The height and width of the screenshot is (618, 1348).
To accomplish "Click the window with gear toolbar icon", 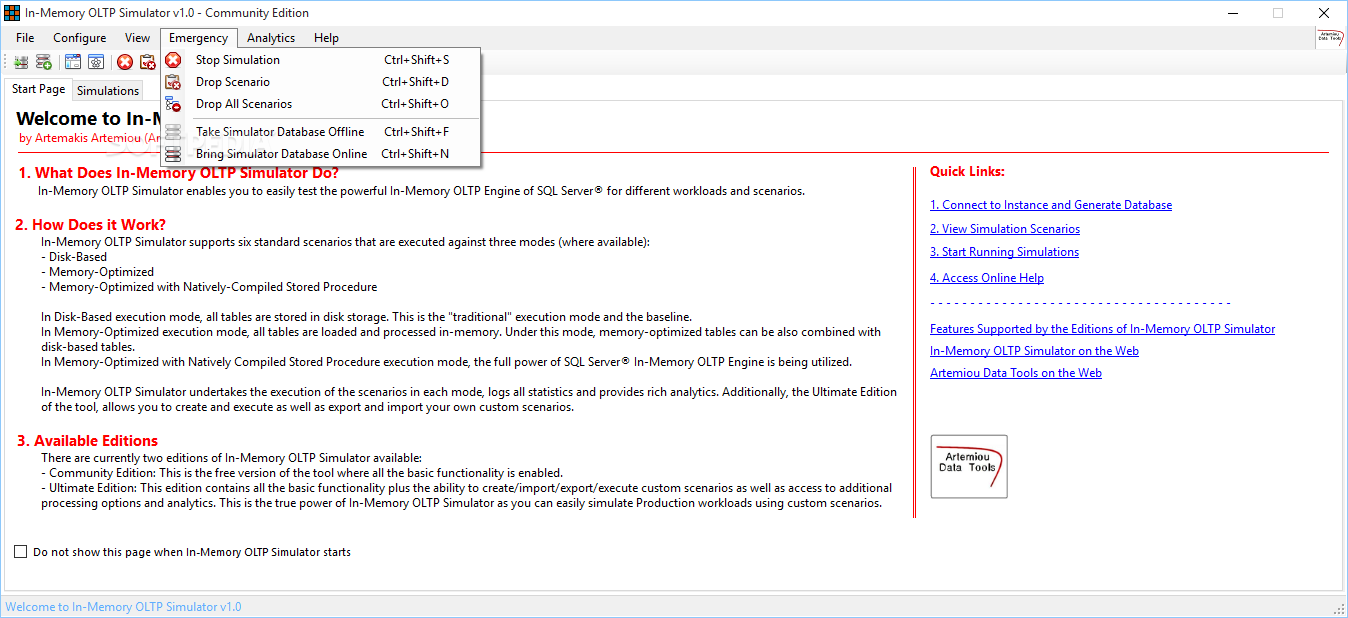I will tap(96, 62).
